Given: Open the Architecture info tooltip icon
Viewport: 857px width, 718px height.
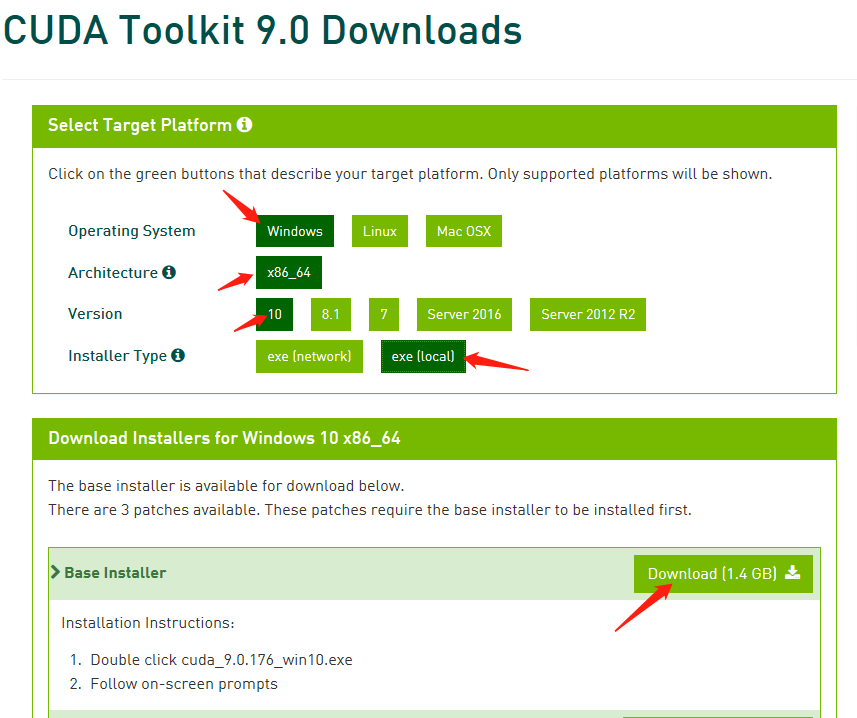Looking at the screenshot, I should click(169, 273).
